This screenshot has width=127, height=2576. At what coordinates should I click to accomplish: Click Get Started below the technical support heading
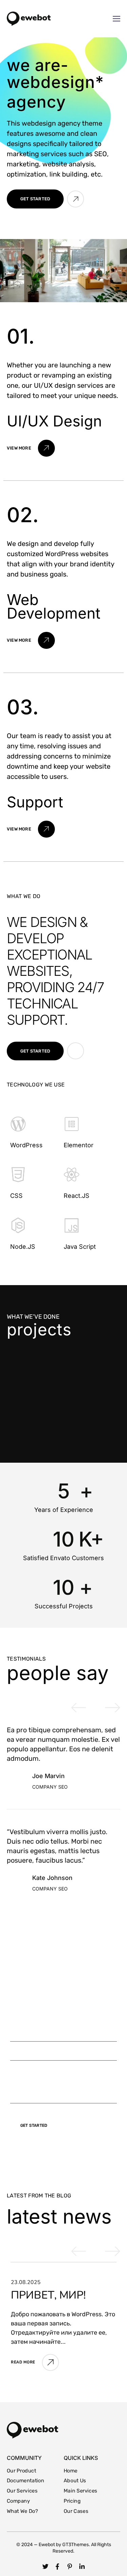[35, 1051]
